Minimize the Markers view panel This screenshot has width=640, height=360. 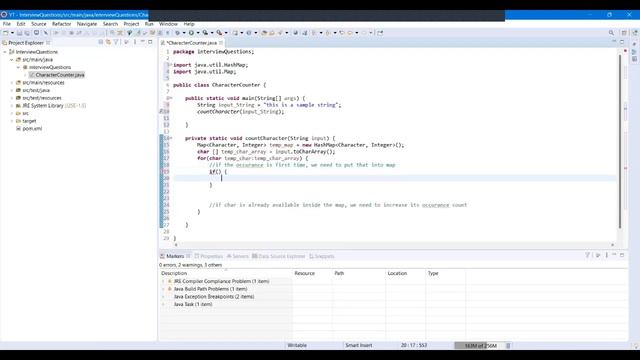pyautogui.click(x=614, y=255)
